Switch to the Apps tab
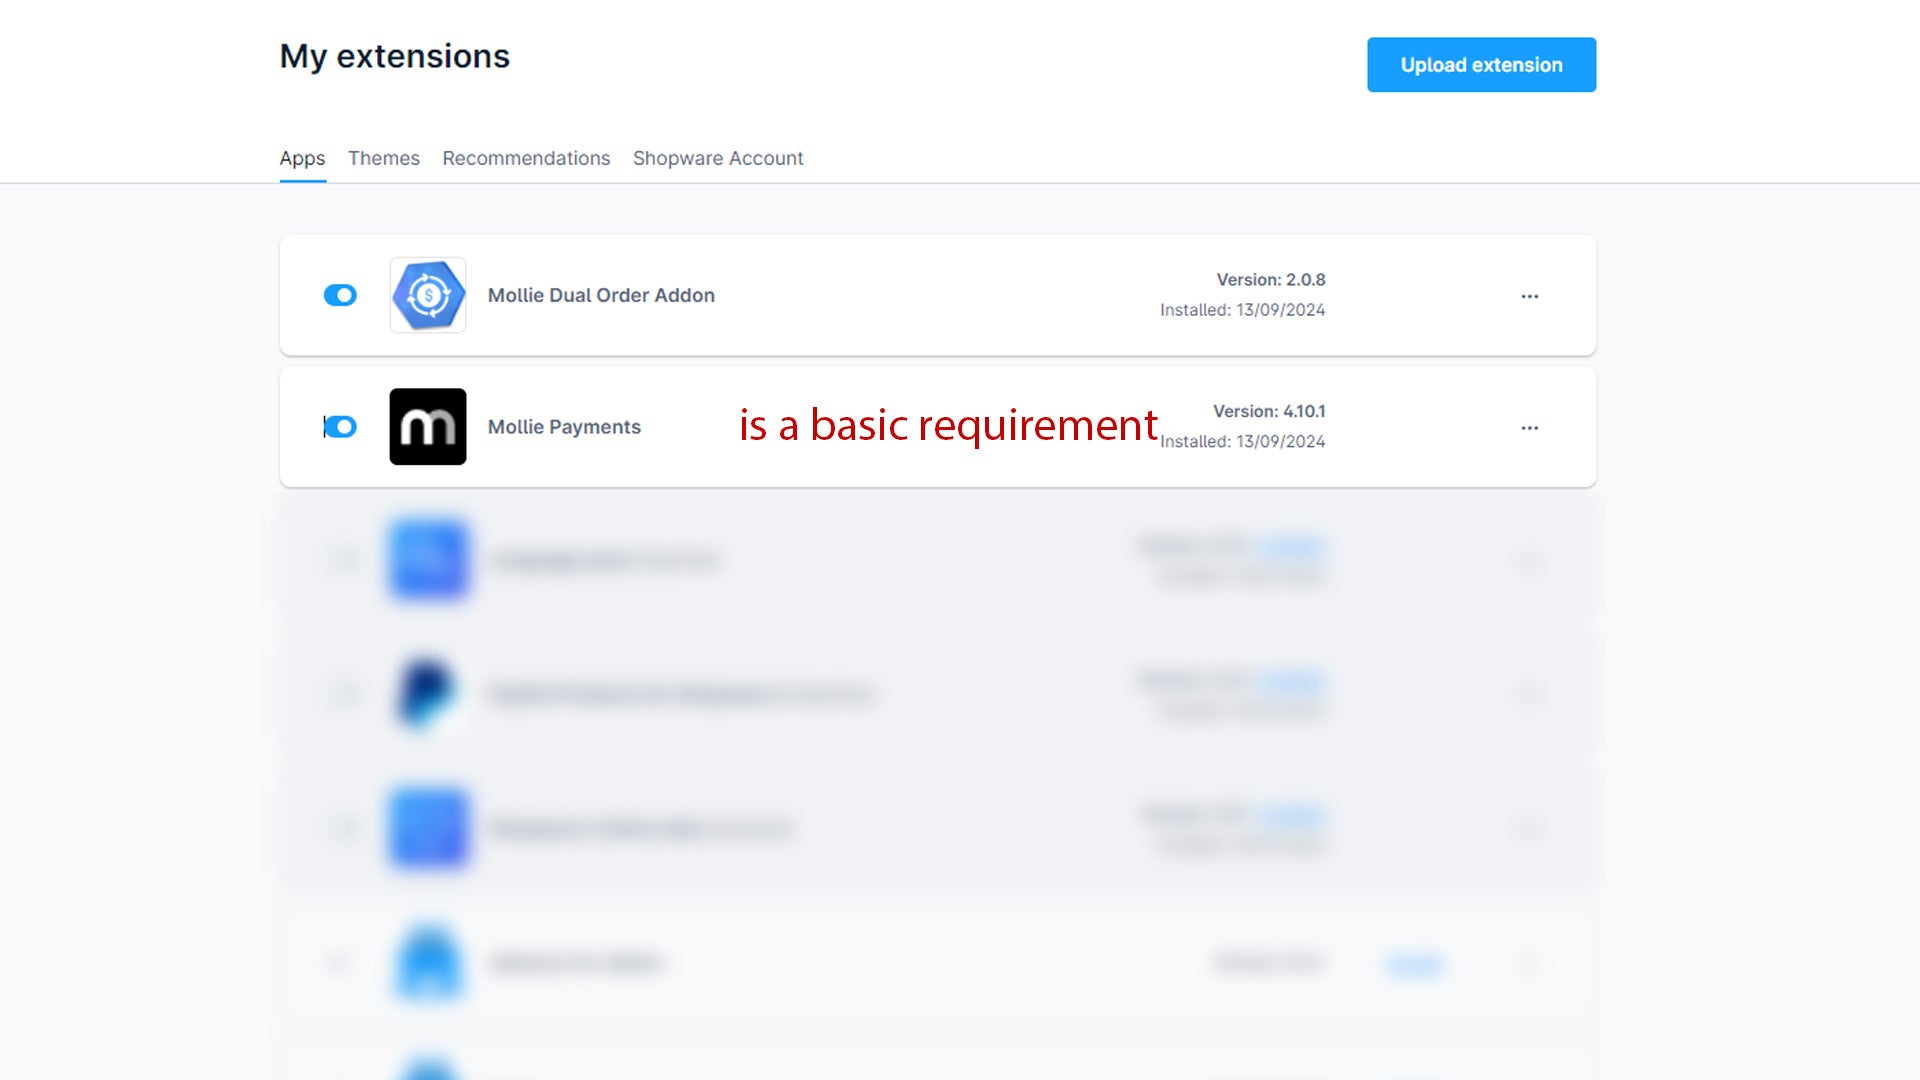Viewport: 1920px width, 1080px height. click(x=302, y=158)
